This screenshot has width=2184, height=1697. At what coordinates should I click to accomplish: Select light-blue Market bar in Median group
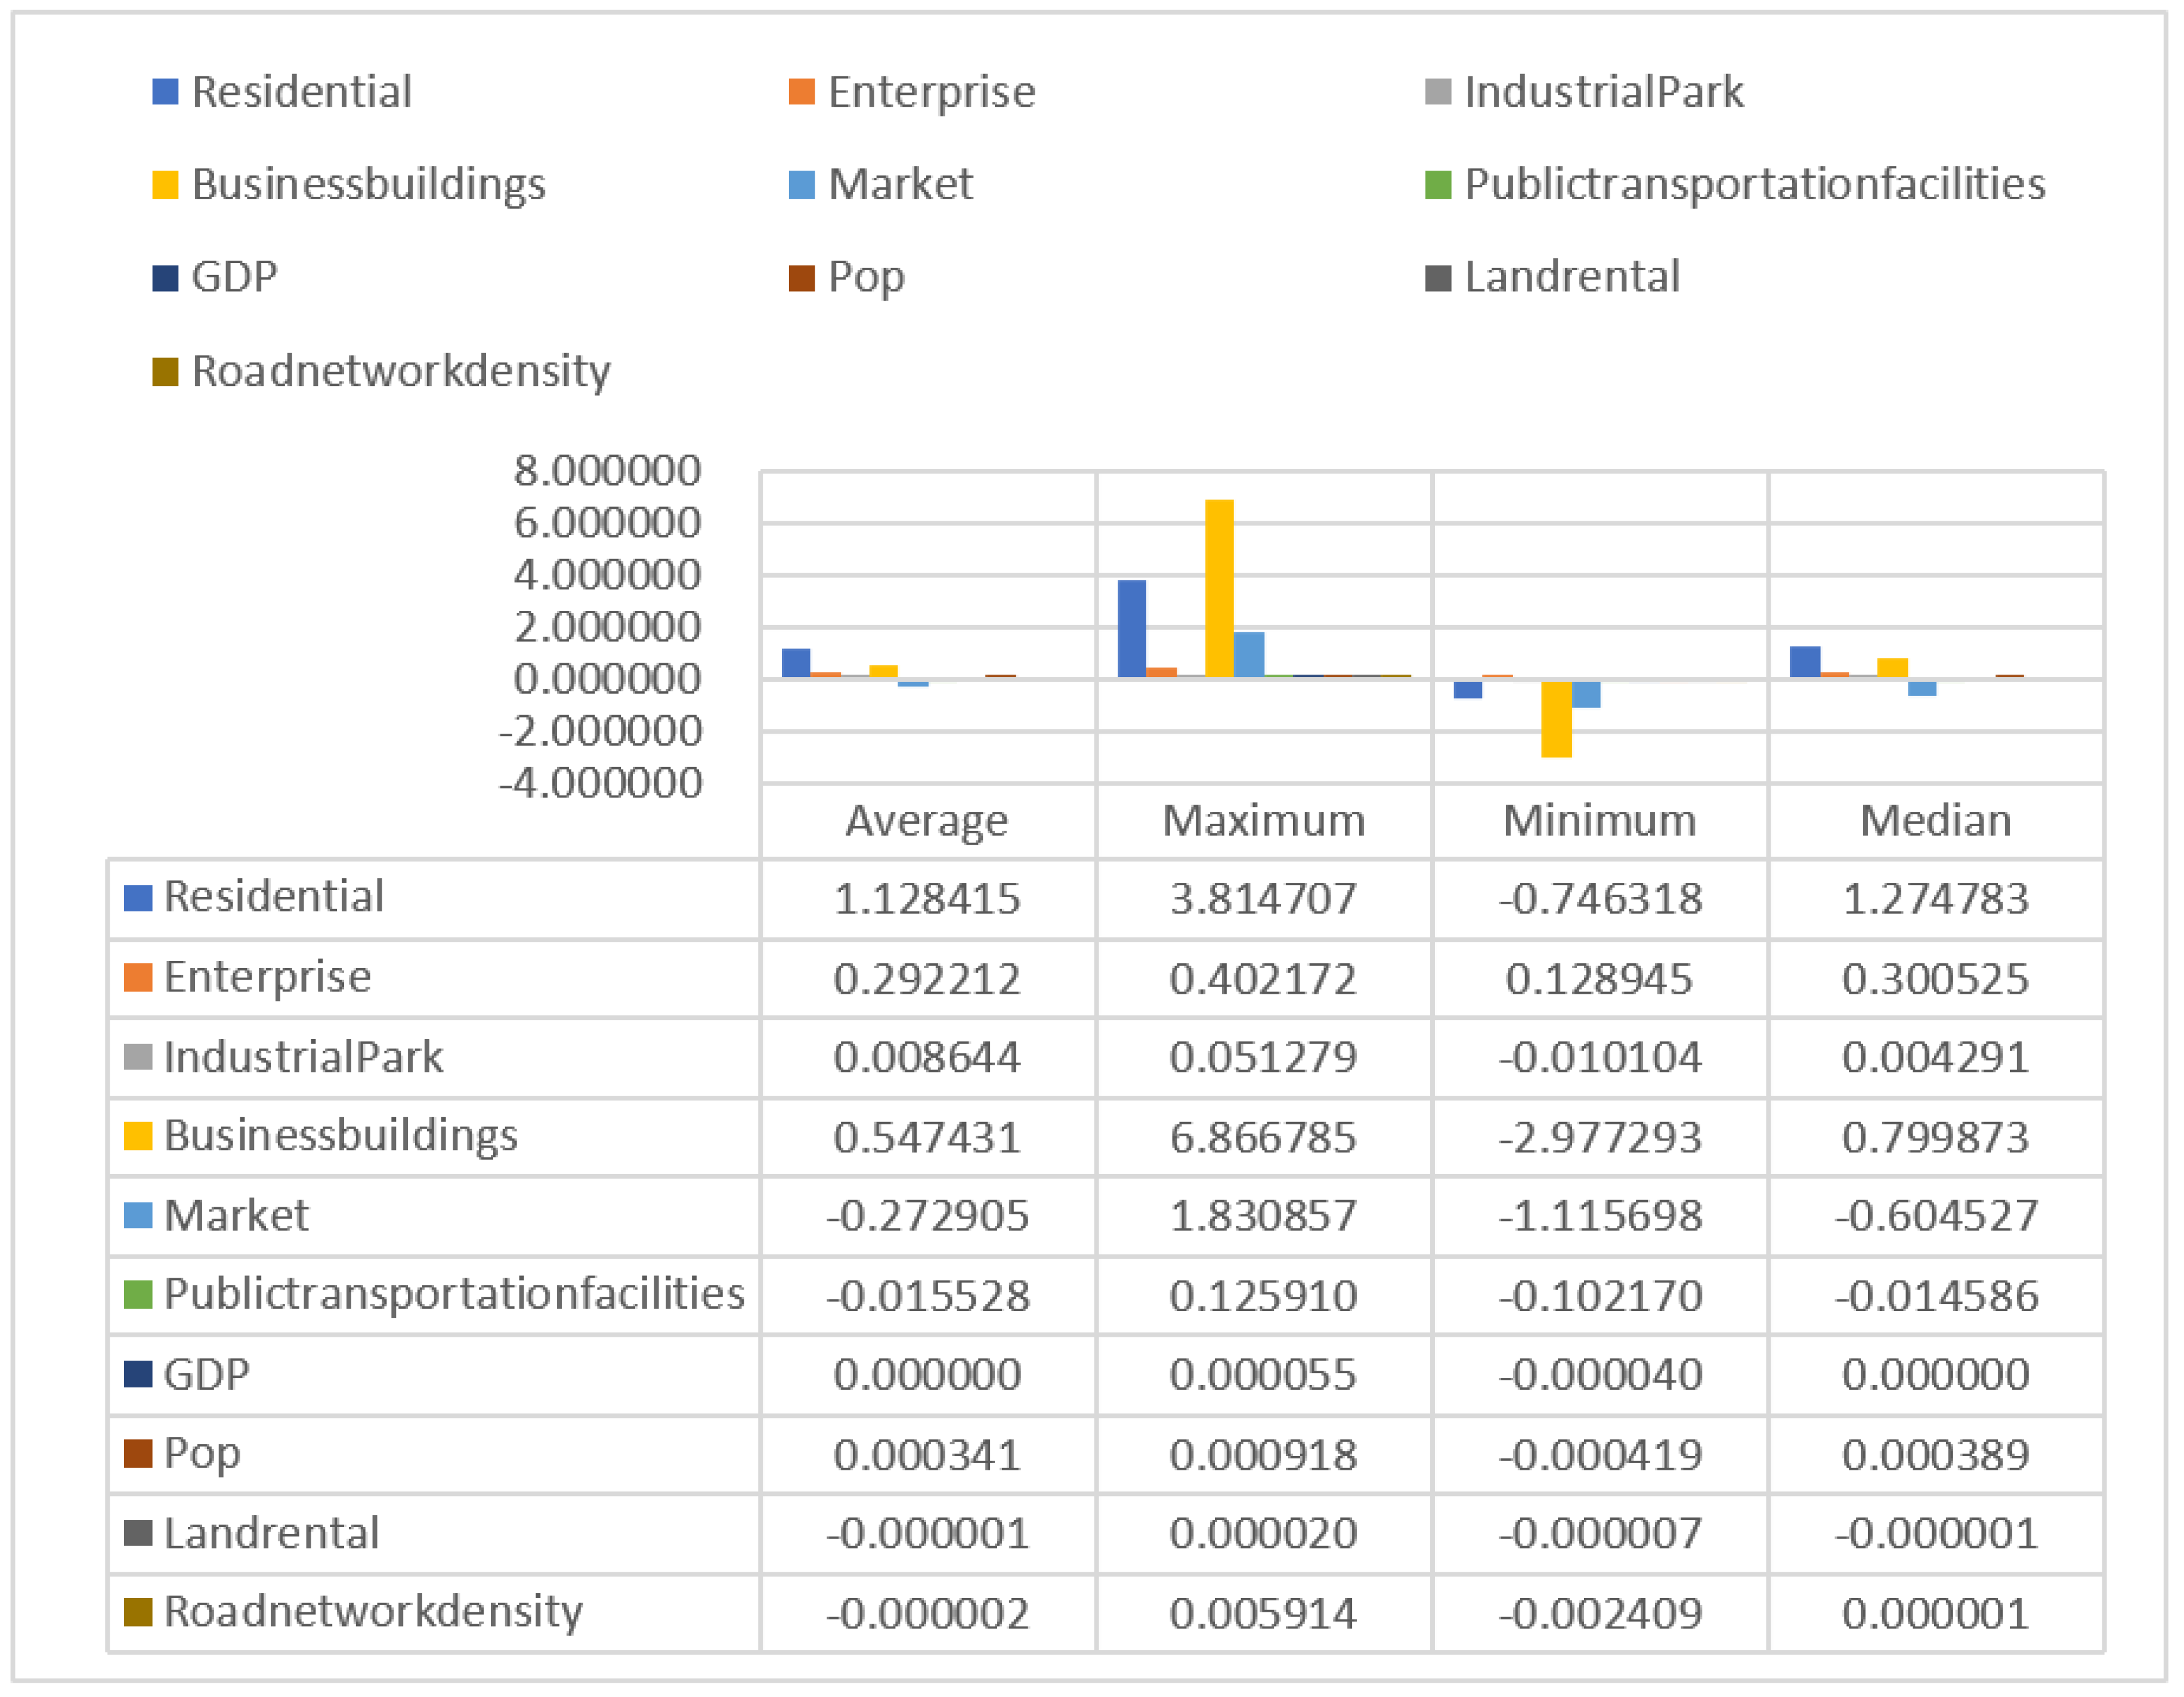coord(1921,688)
